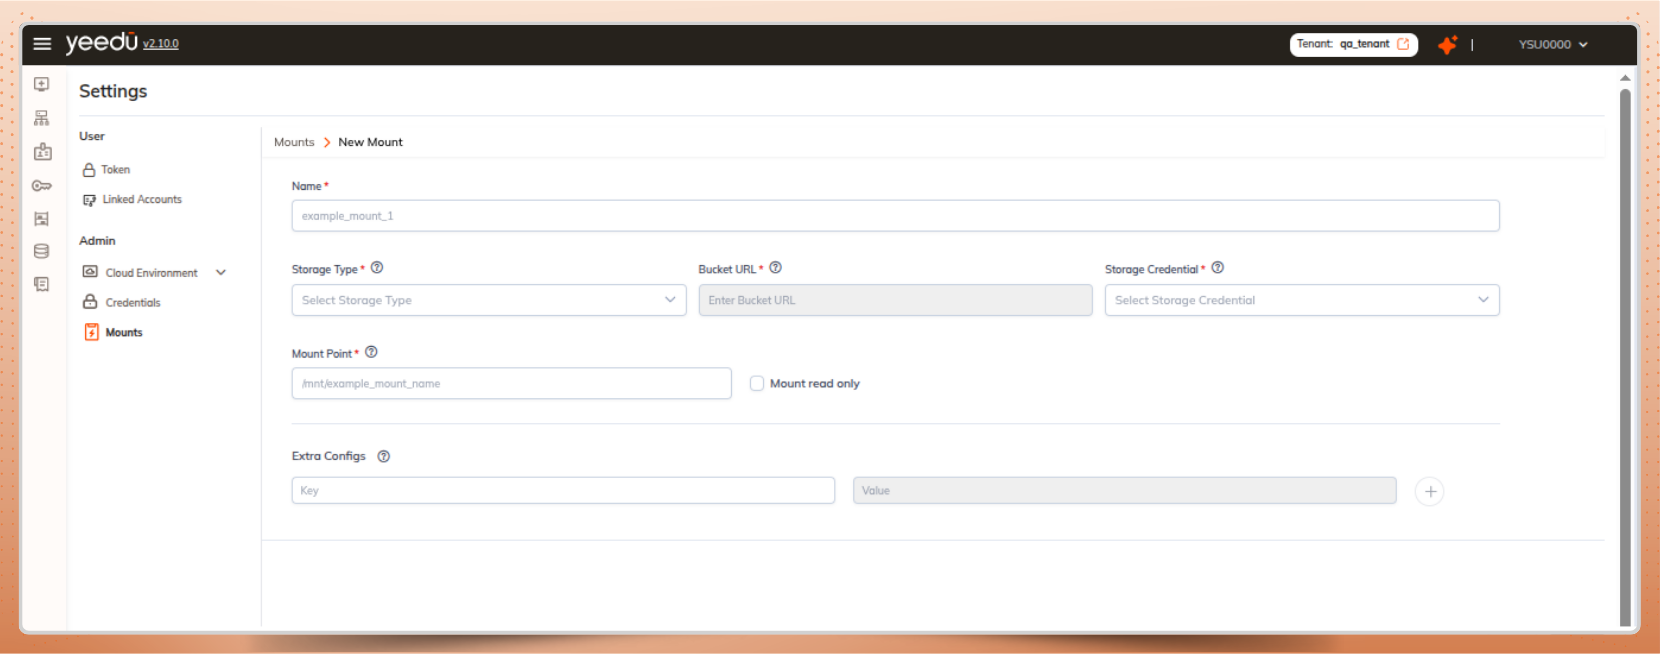Select Mounts in Admin menu

point(113,332)
